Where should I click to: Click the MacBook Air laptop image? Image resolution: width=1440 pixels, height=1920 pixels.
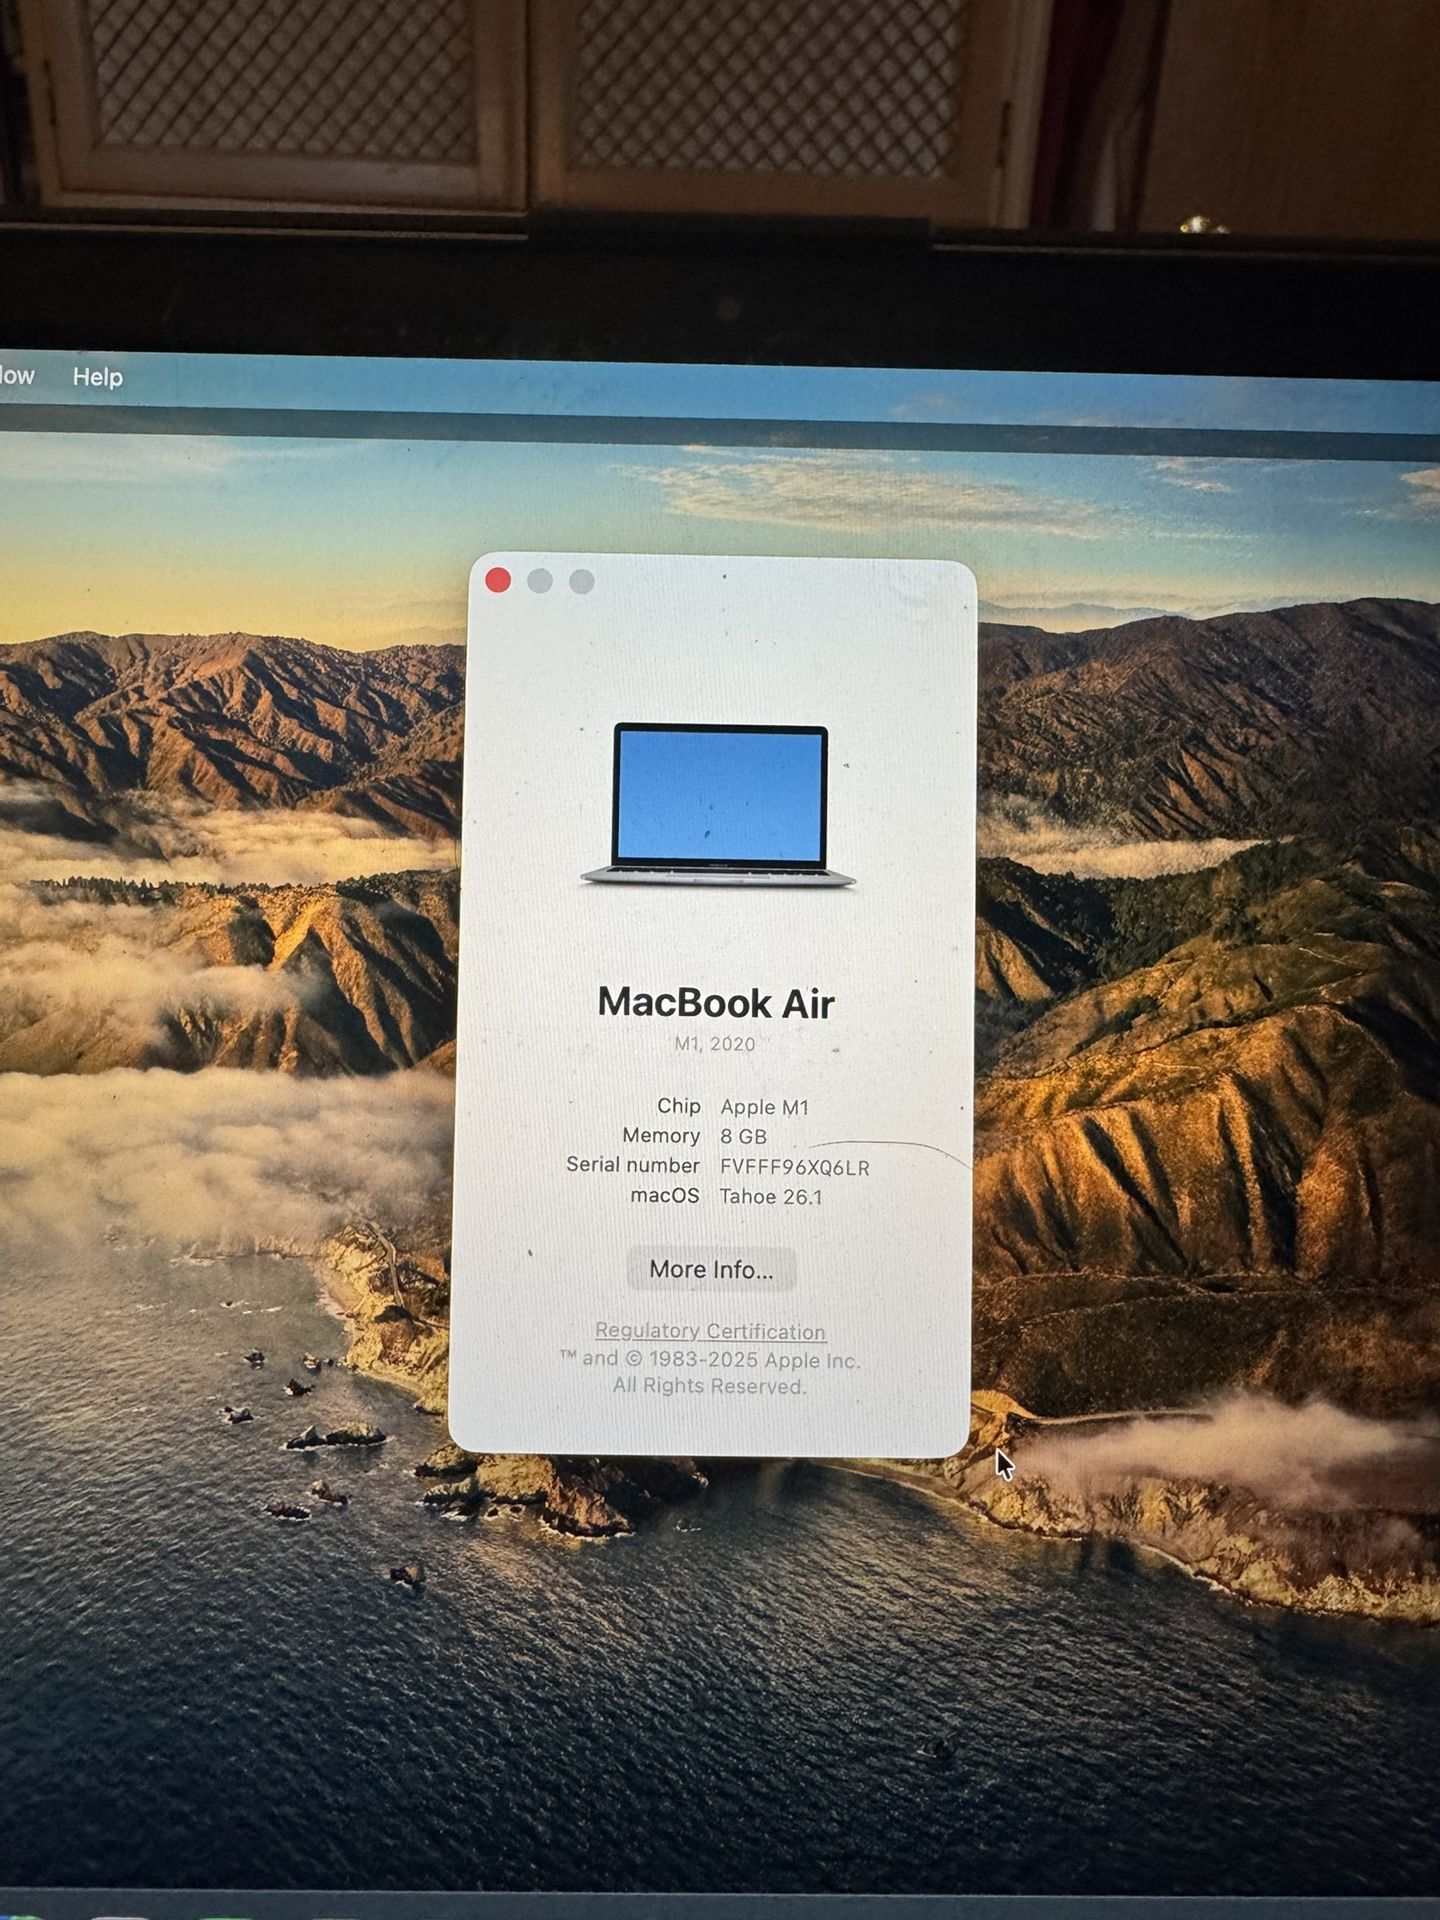point(718,805)
